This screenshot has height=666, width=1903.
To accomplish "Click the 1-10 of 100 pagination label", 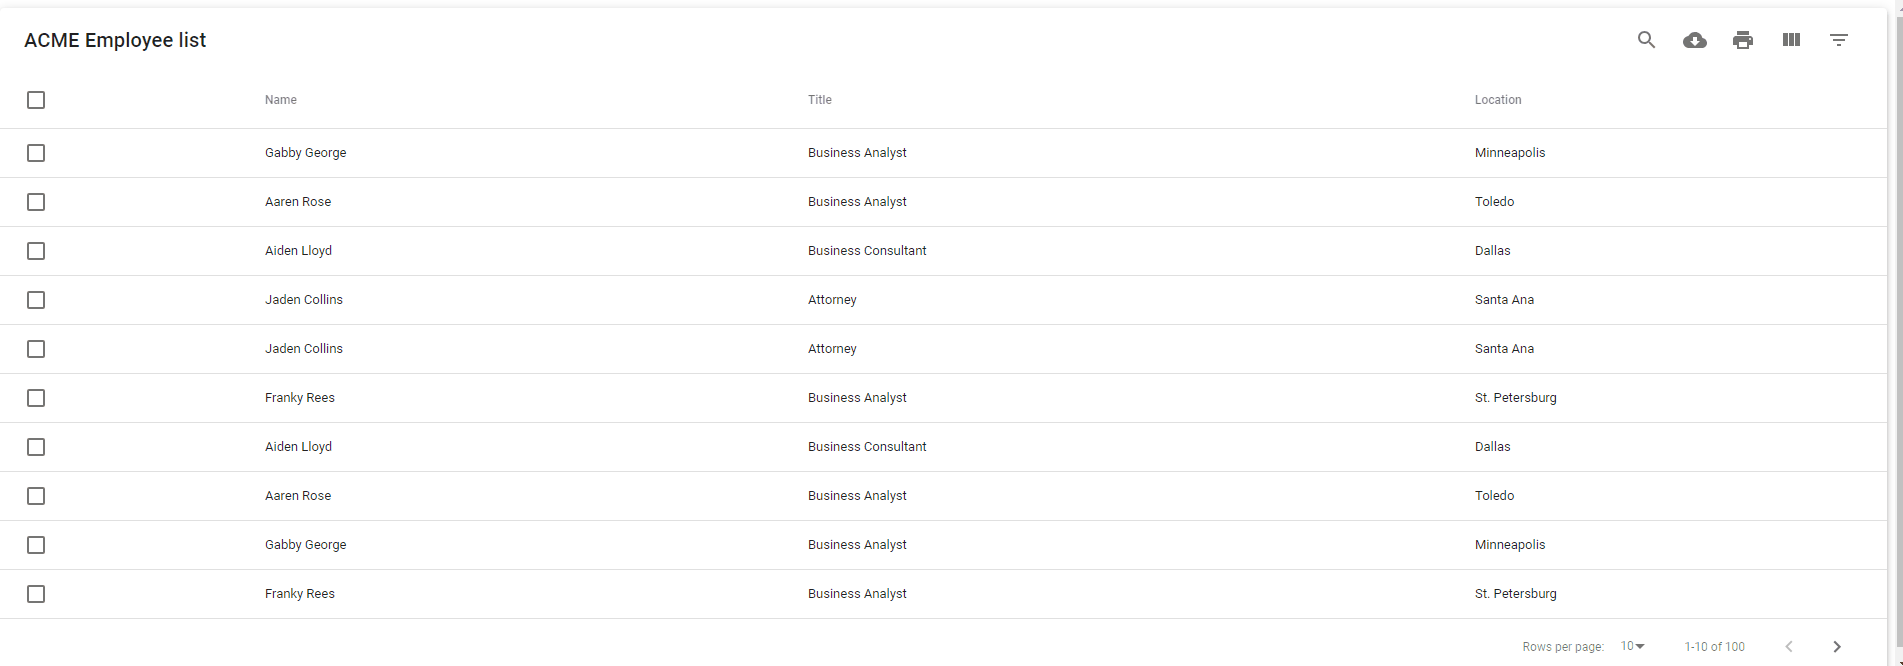I will (x=1715, y=646).
